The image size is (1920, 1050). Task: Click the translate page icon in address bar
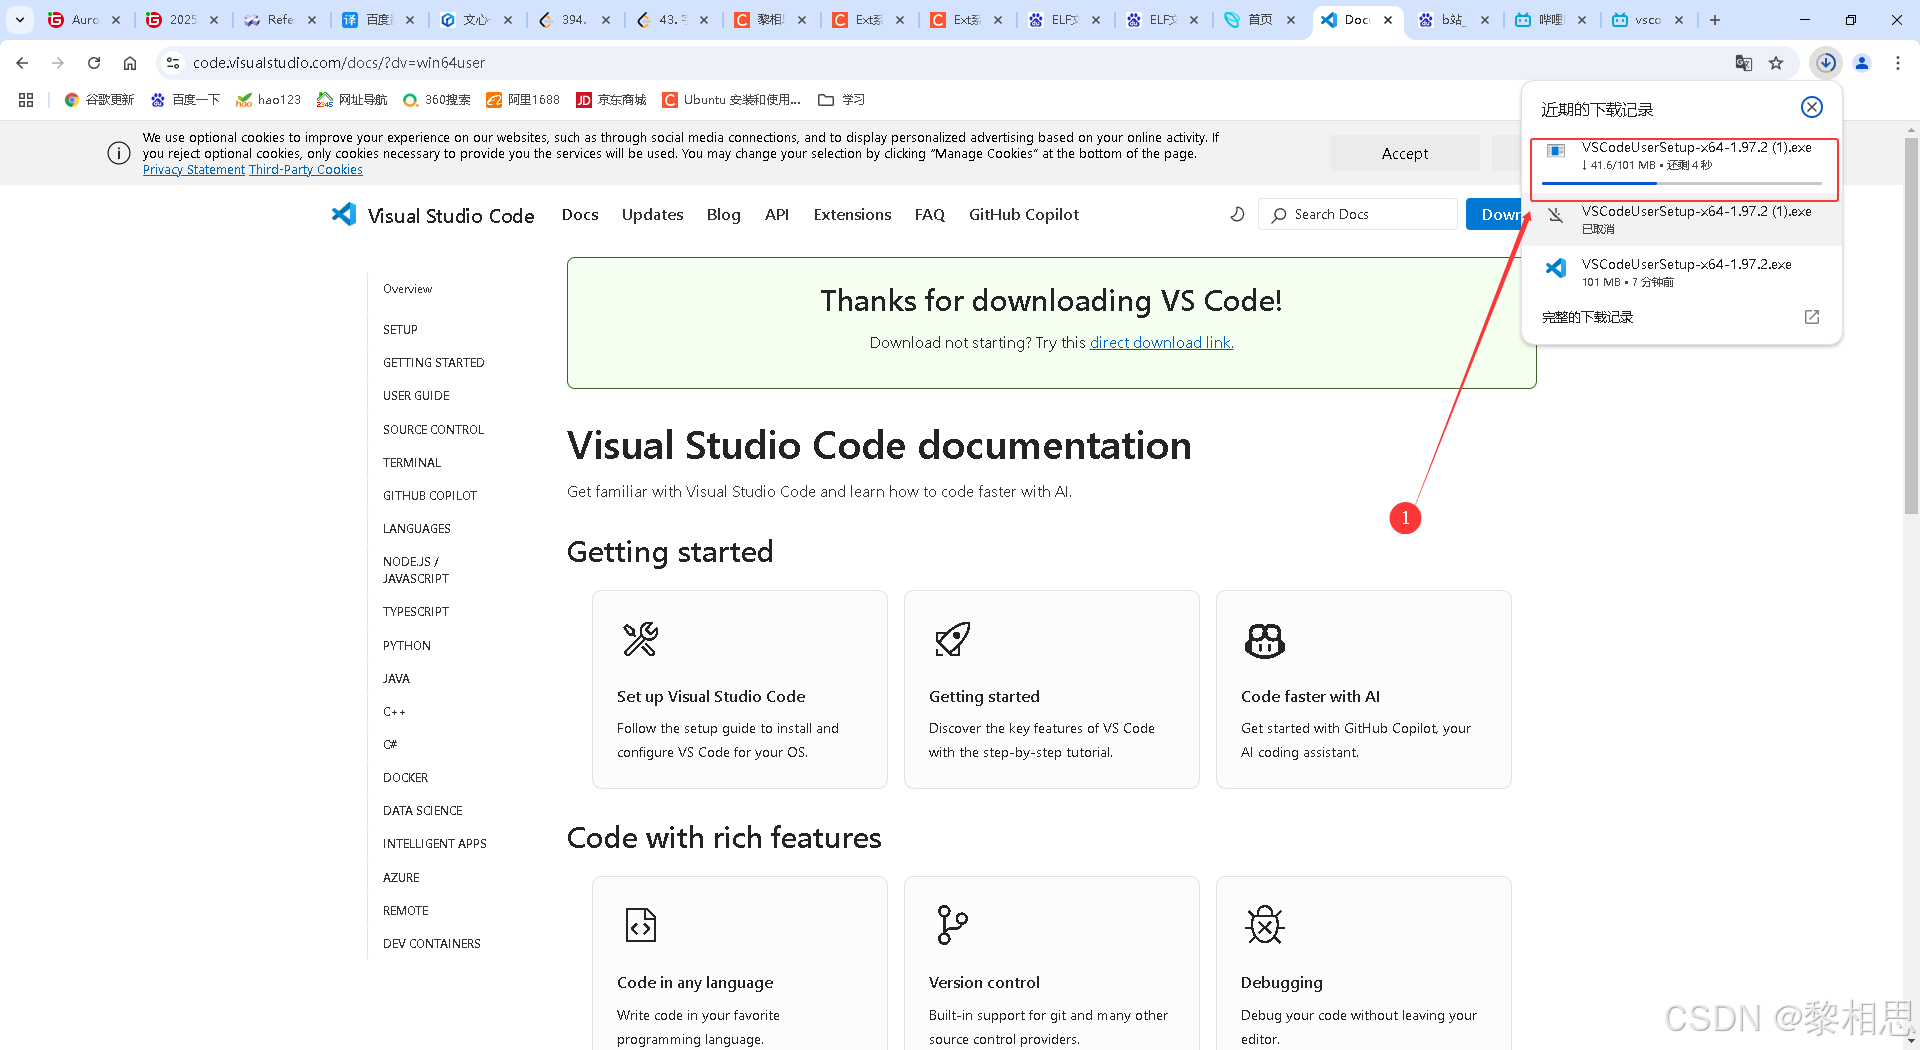click(x=1744, y=62)
